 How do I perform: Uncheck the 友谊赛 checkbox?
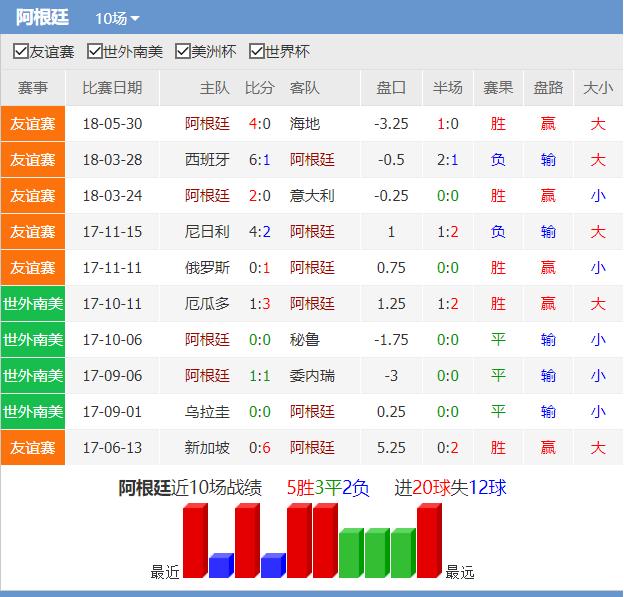pyautogui.click(x=21, y=52)
